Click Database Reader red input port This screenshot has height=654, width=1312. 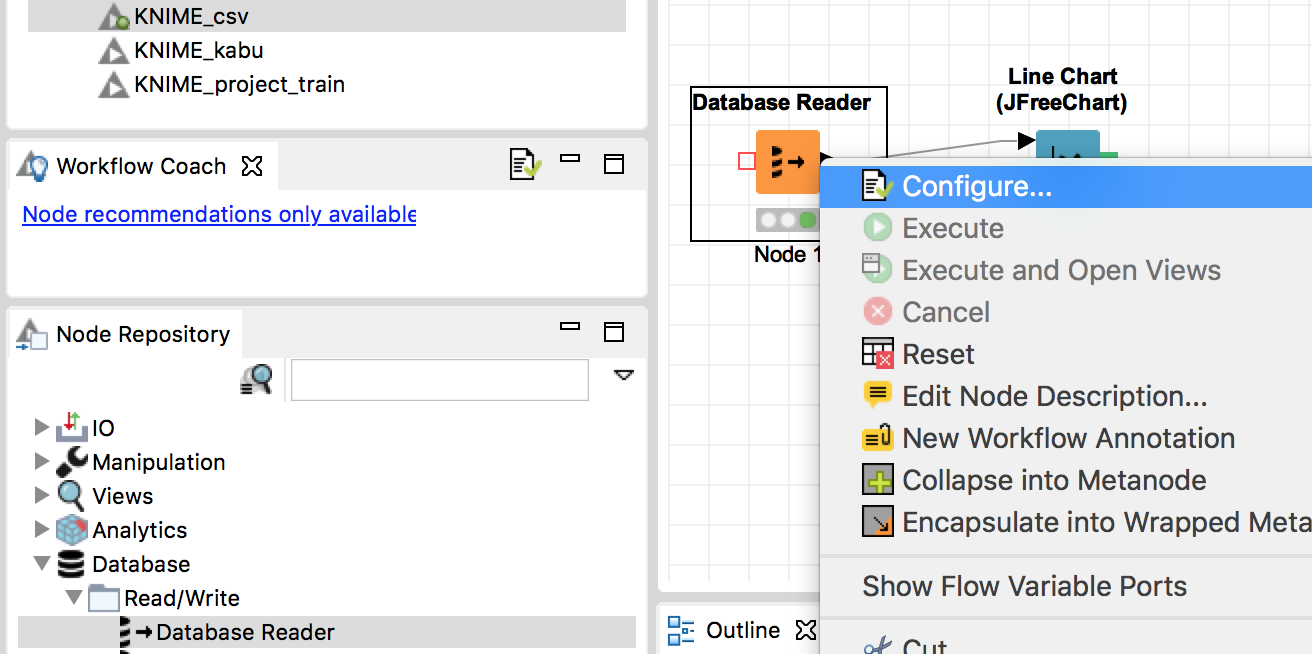(x=746, y=161)
